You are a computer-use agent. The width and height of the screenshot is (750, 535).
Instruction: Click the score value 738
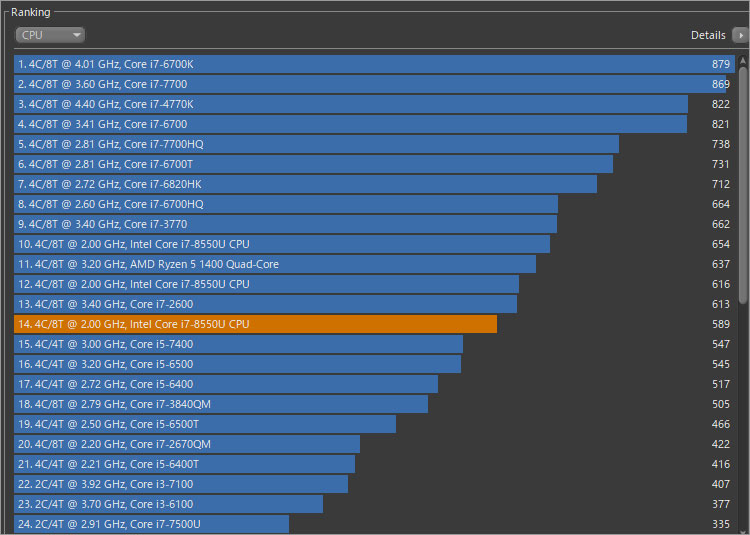point(720,144)
